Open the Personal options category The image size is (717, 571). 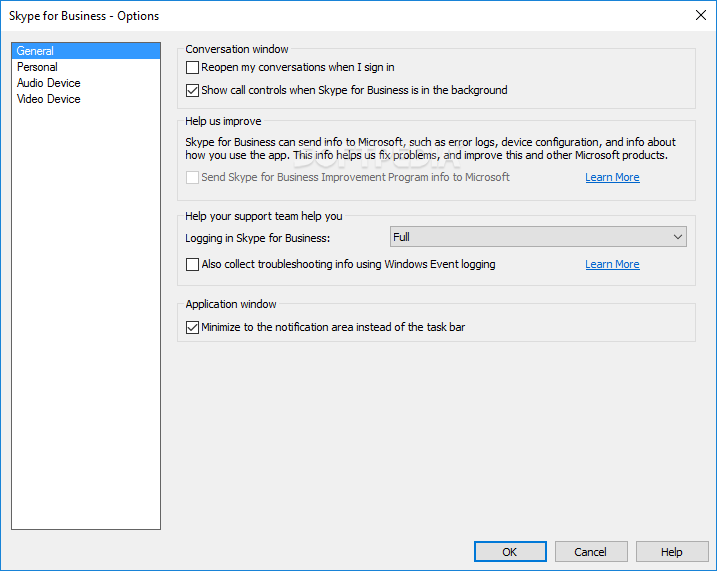click(x=86, y=67)
